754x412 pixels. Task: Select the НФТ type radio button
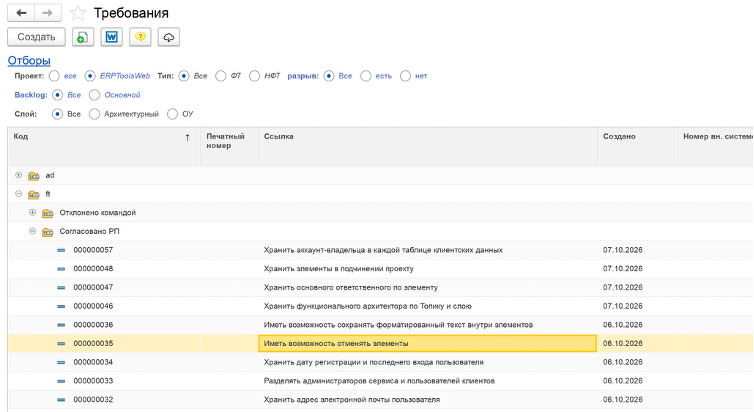pos(254,76)
